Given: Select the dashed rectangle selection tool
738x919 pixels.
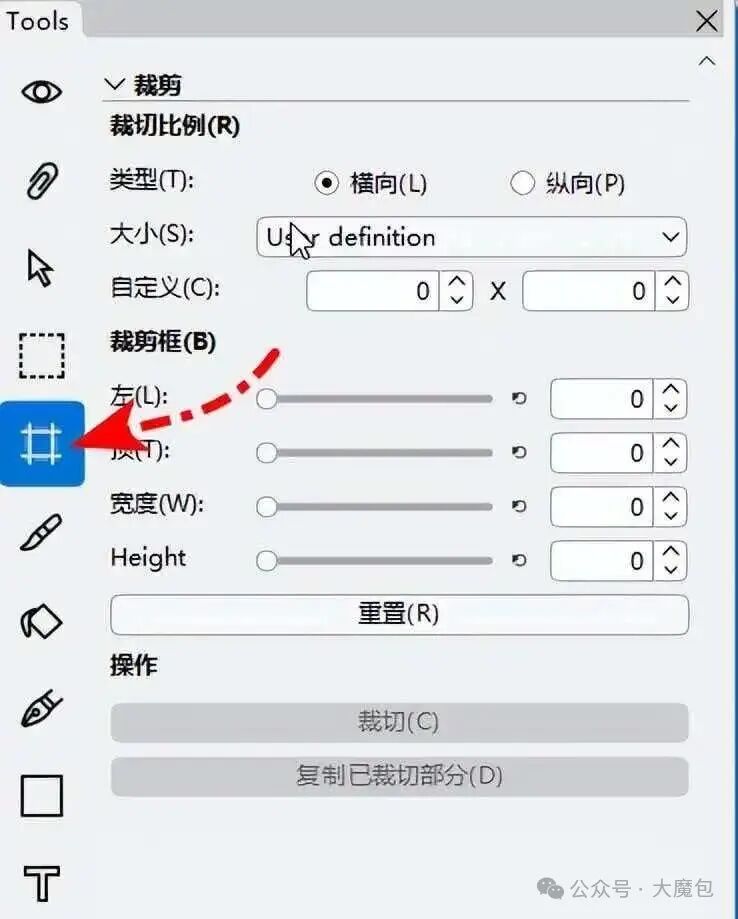Looking at the screenshot, I should click(42, 356).
